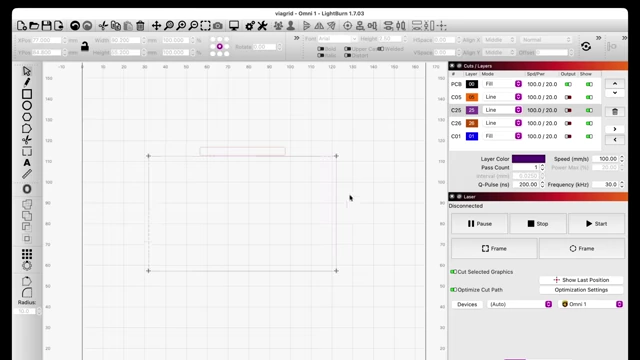
Task: Select the Rectangle tool
Action: 27,94
